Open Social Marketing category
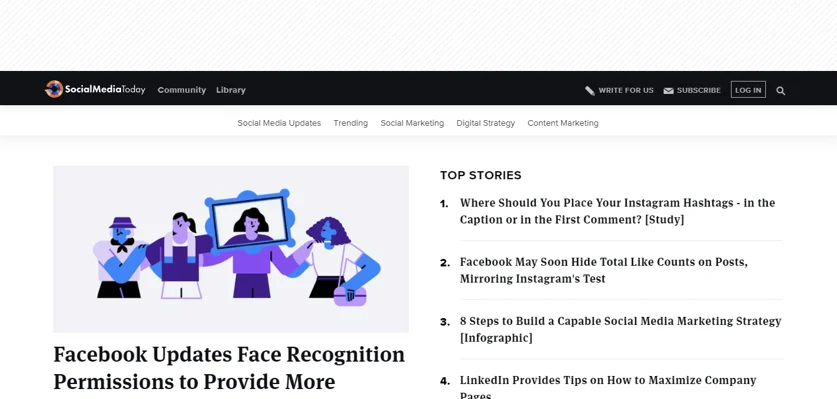This screenshot has width=837, height=399. tap(412, 123)
